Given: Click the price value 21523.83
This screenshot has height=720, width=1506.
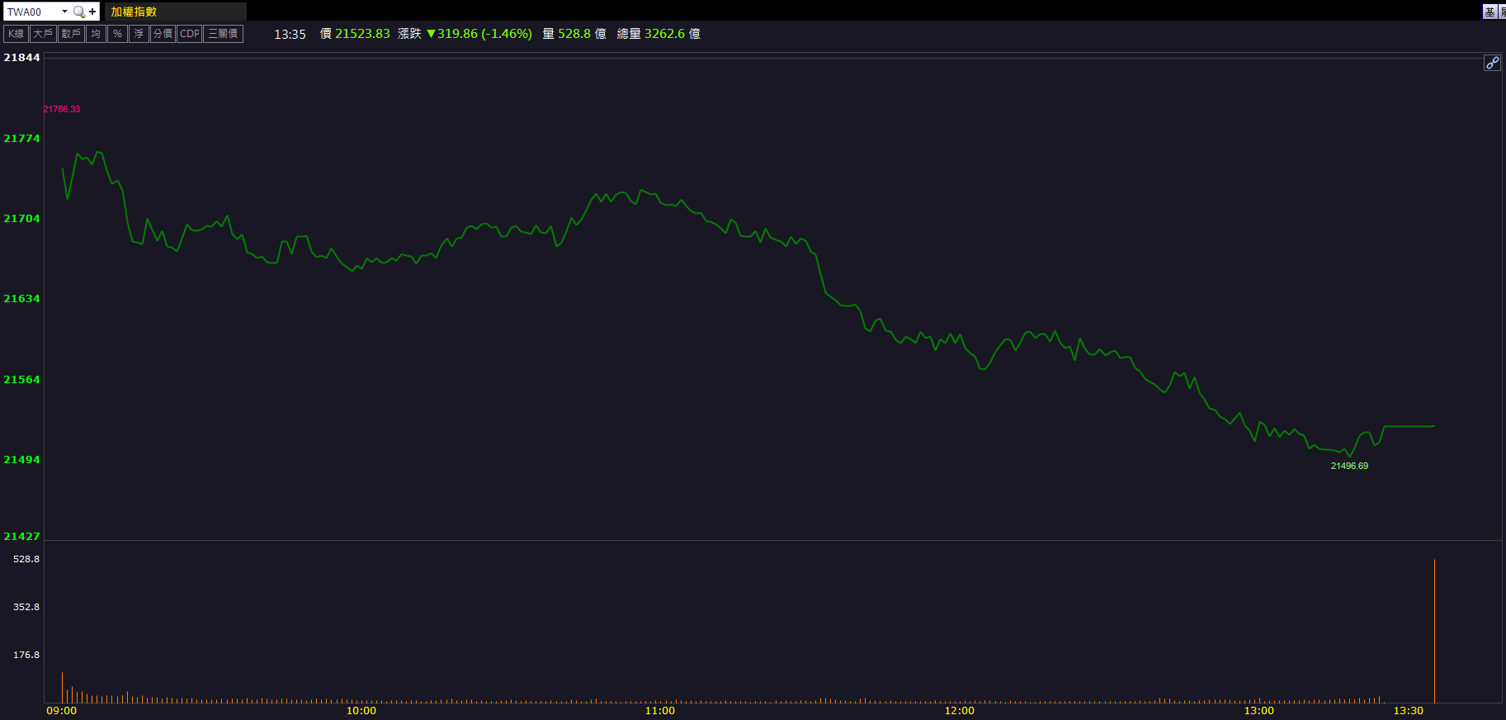Looking at the screenshot, I should click(x=362, y=34).
